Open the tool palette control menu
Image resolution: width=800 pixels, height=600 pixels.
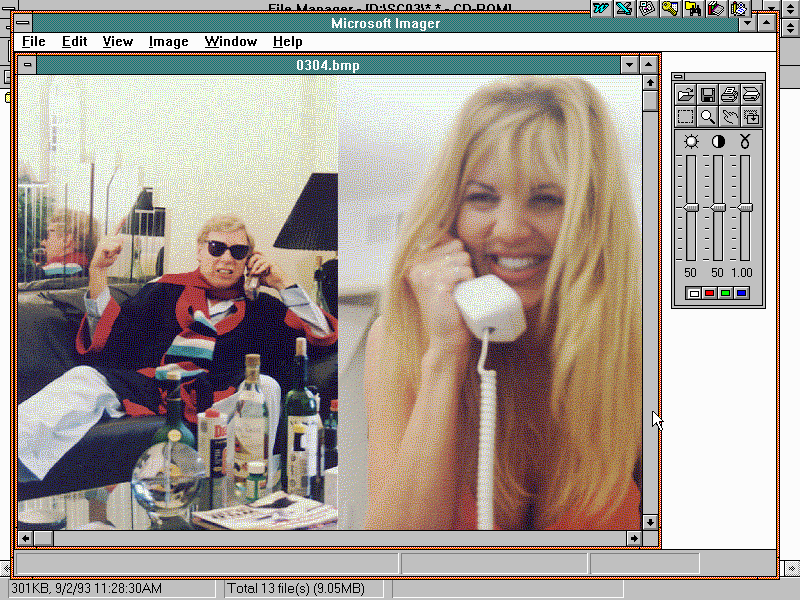point(678,78)
